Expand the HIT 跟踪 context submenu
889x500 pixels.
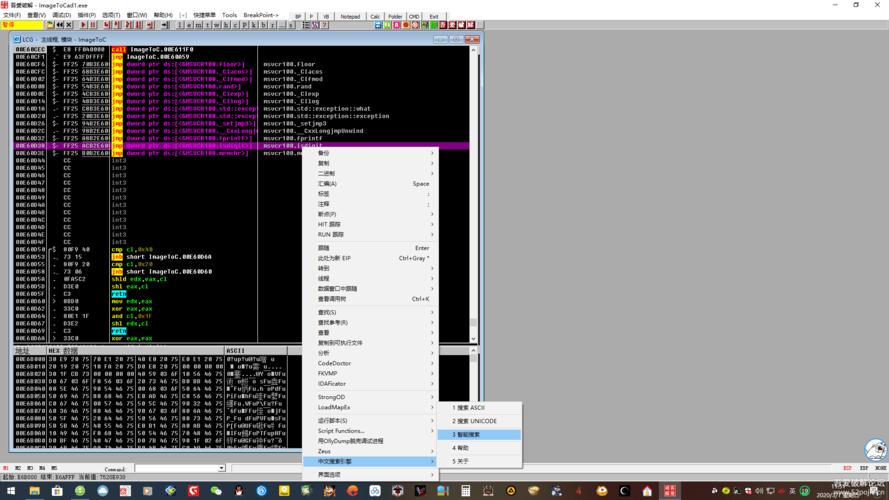point(370,224)
